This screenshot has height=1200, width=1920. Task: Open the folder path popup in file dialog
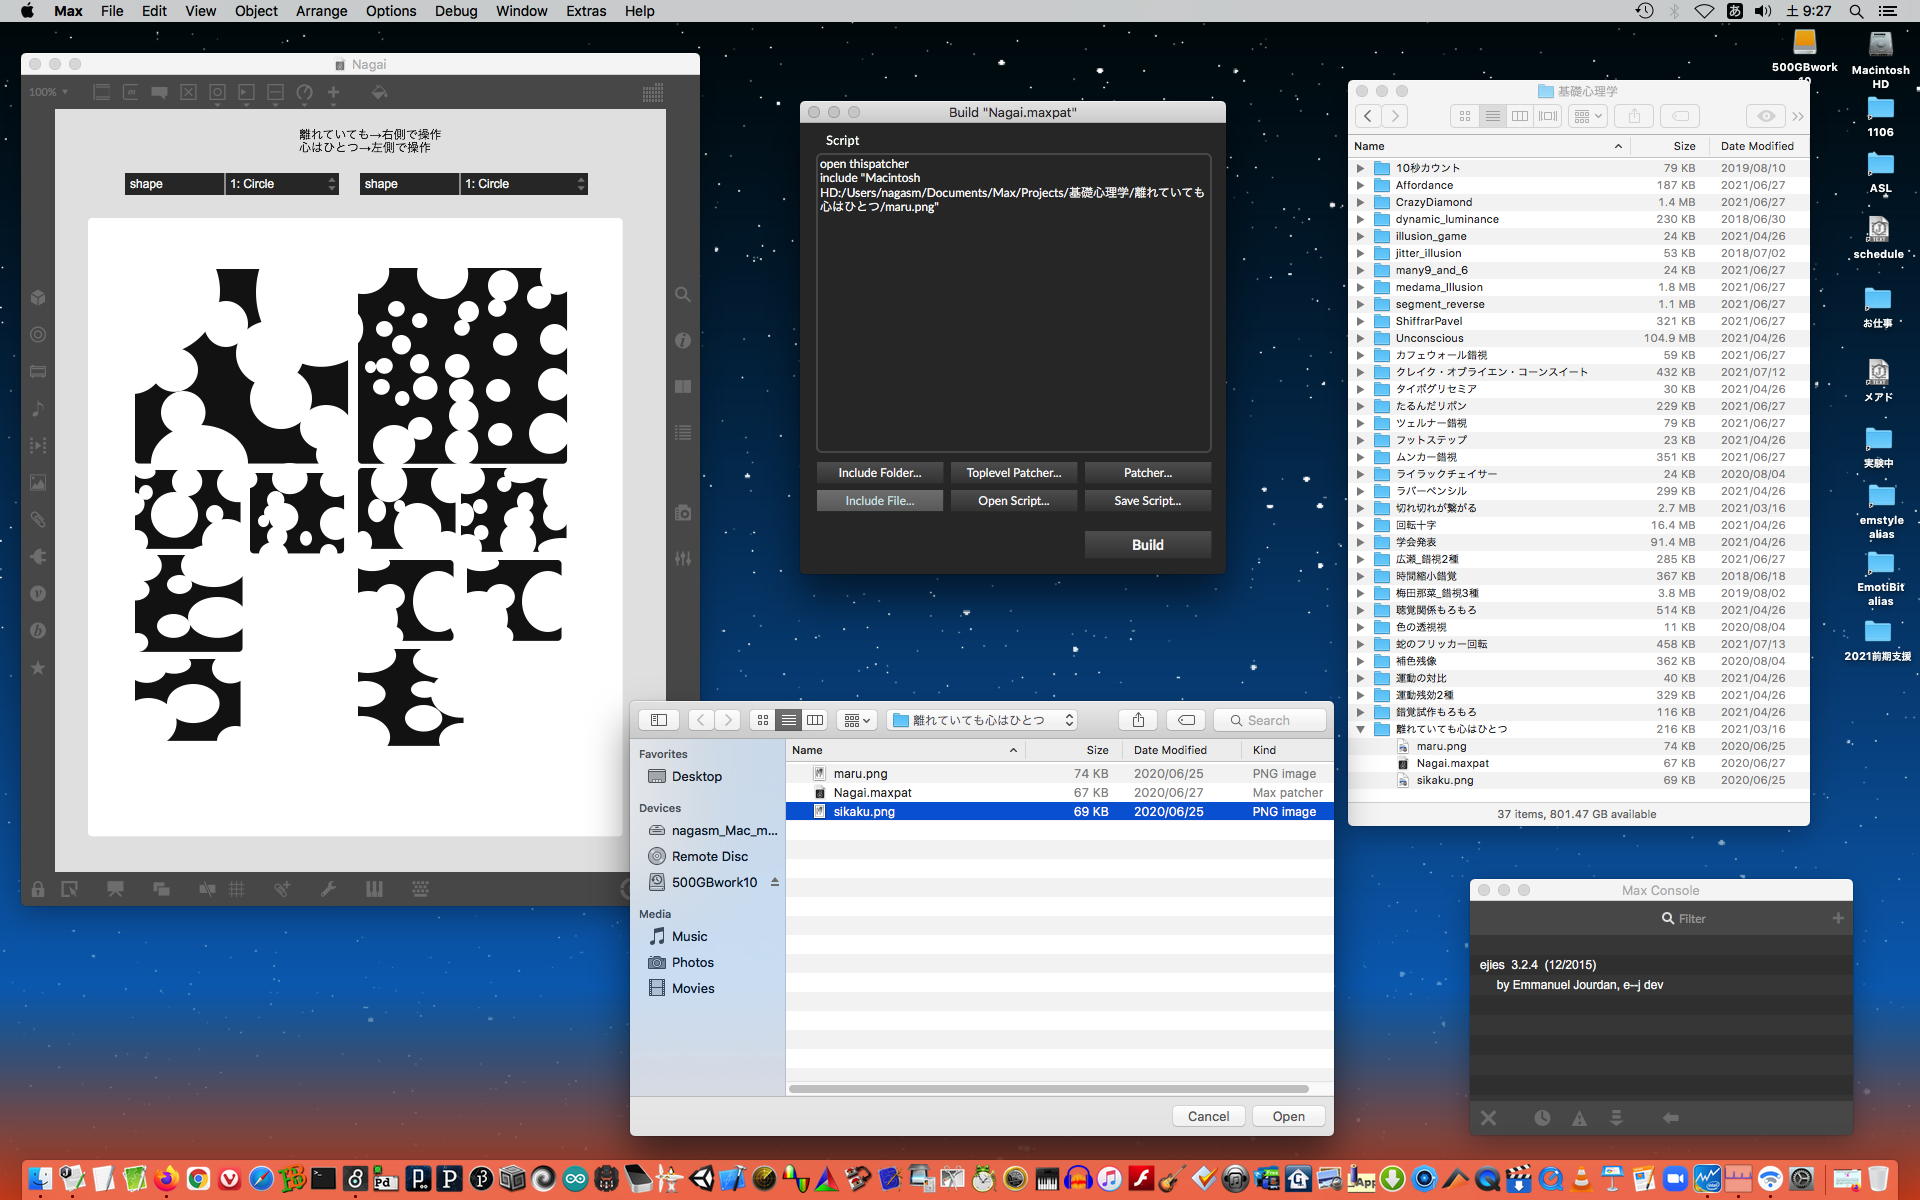[983, 720]
